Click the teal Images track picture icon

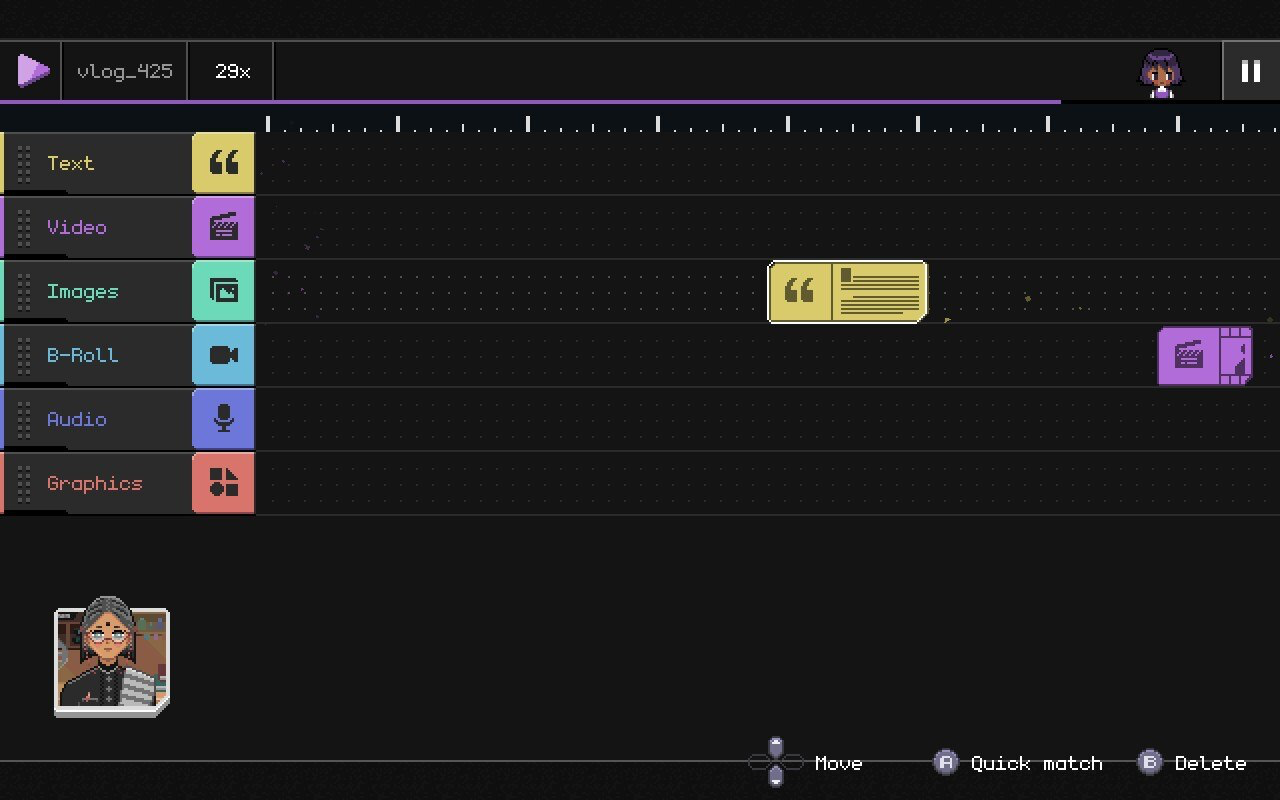tap(223, 291)
